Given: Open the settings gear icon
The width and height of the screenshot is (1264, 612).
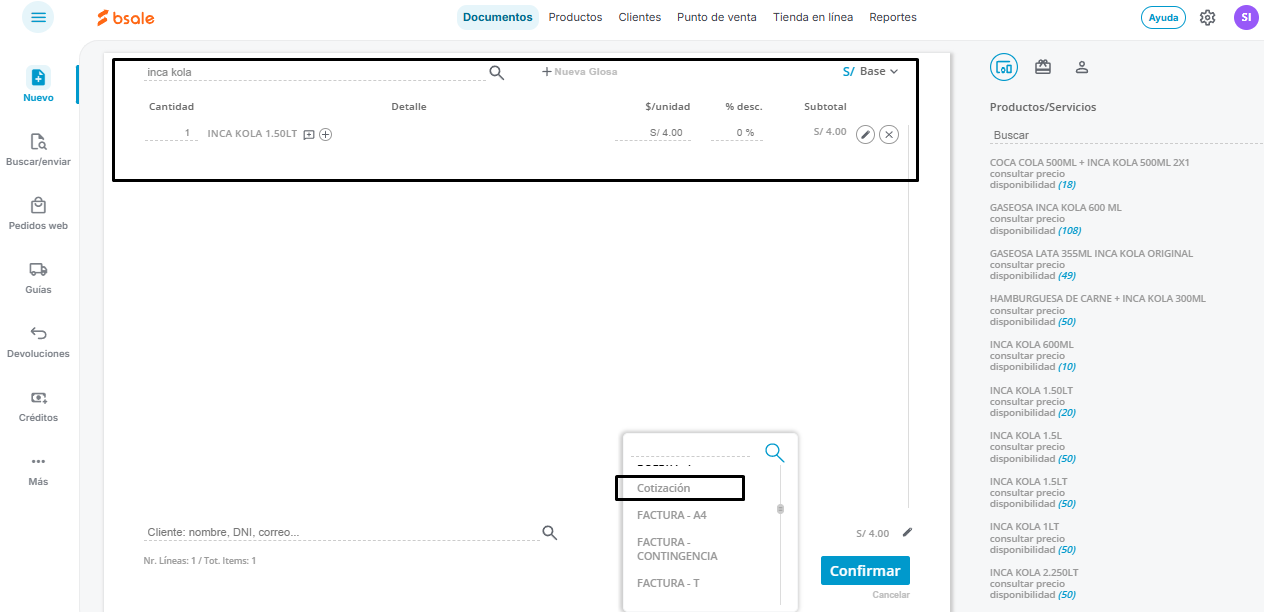Looking at the screenshot, I should pos(1208,17).
